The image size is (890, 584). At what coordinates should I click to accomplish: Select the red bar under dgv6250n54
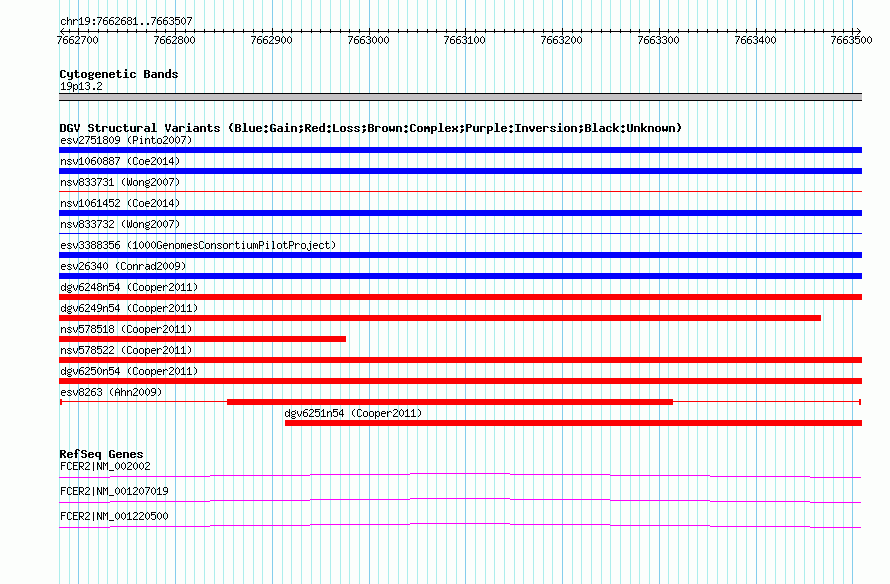(460, 381)
